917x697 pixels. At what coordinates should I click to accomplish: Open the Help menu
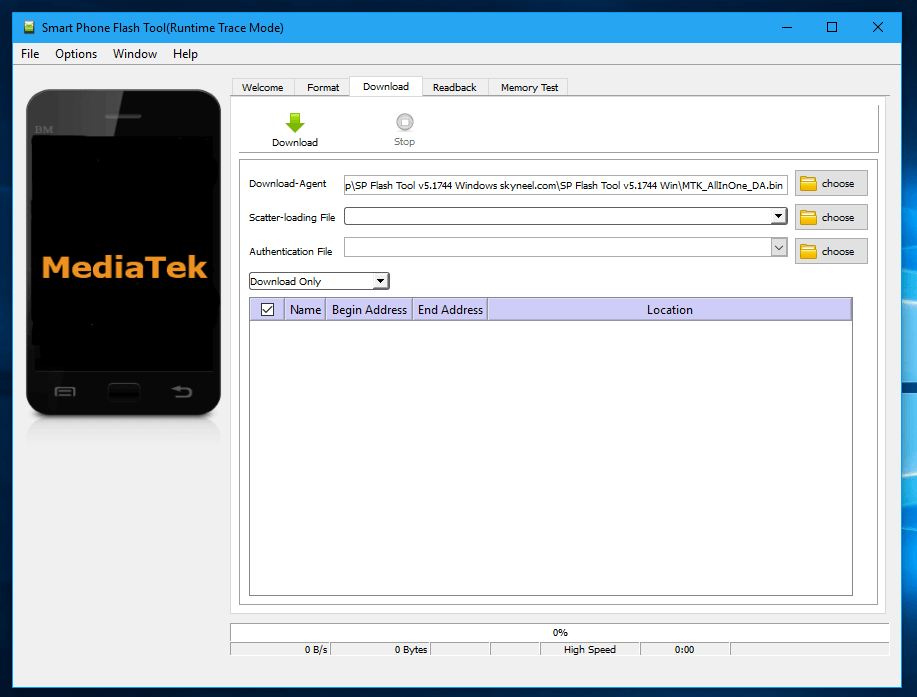[x=185, y=54]
